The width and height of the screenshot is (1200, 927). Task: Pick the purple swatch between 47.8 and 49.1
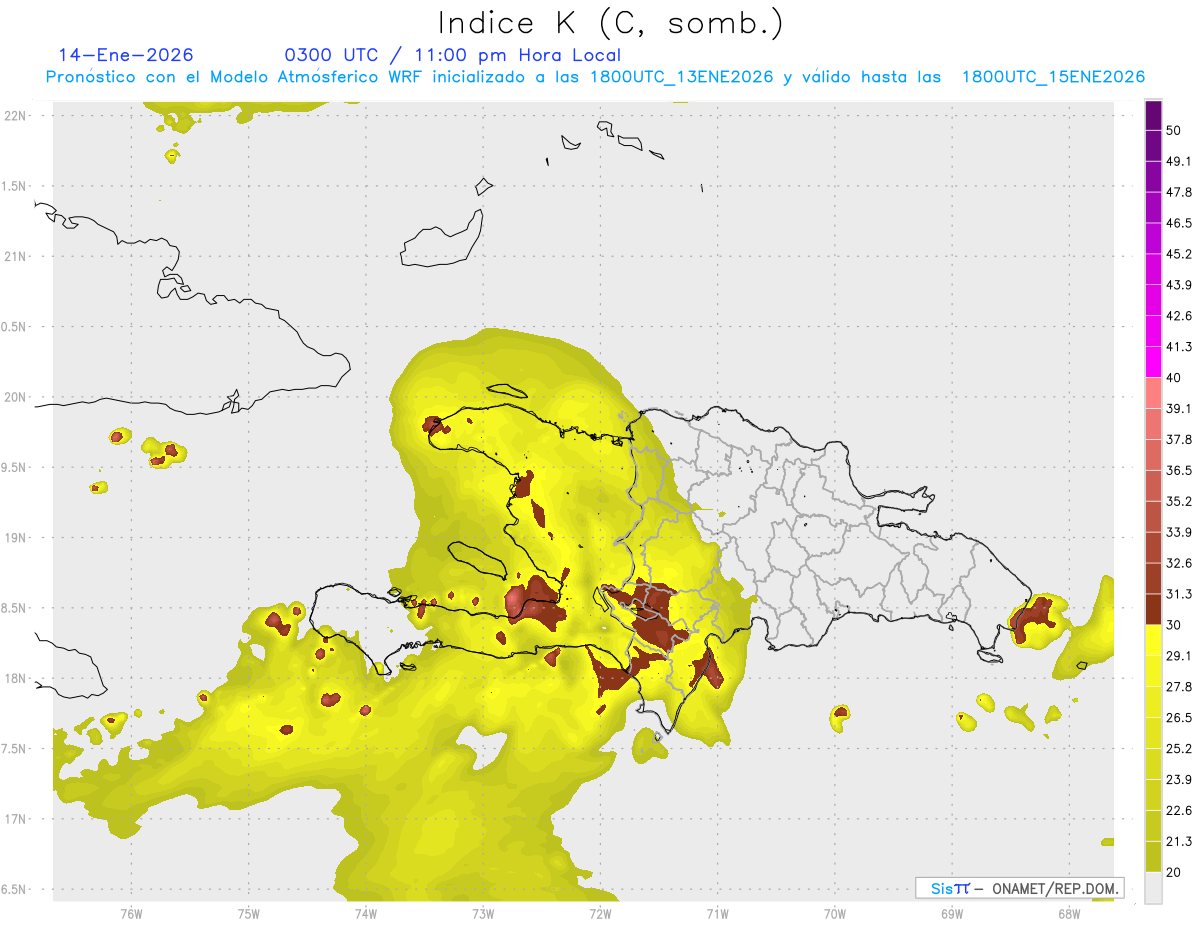(x=1153, y=177)
